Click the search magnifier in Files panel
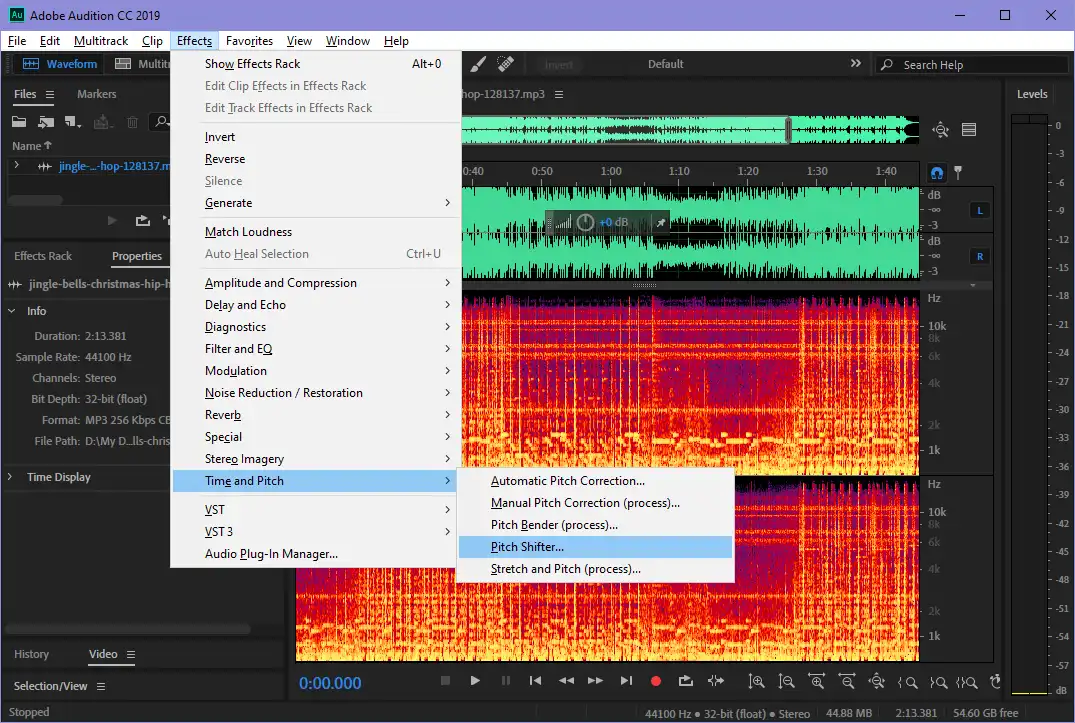 click(161, 122)
